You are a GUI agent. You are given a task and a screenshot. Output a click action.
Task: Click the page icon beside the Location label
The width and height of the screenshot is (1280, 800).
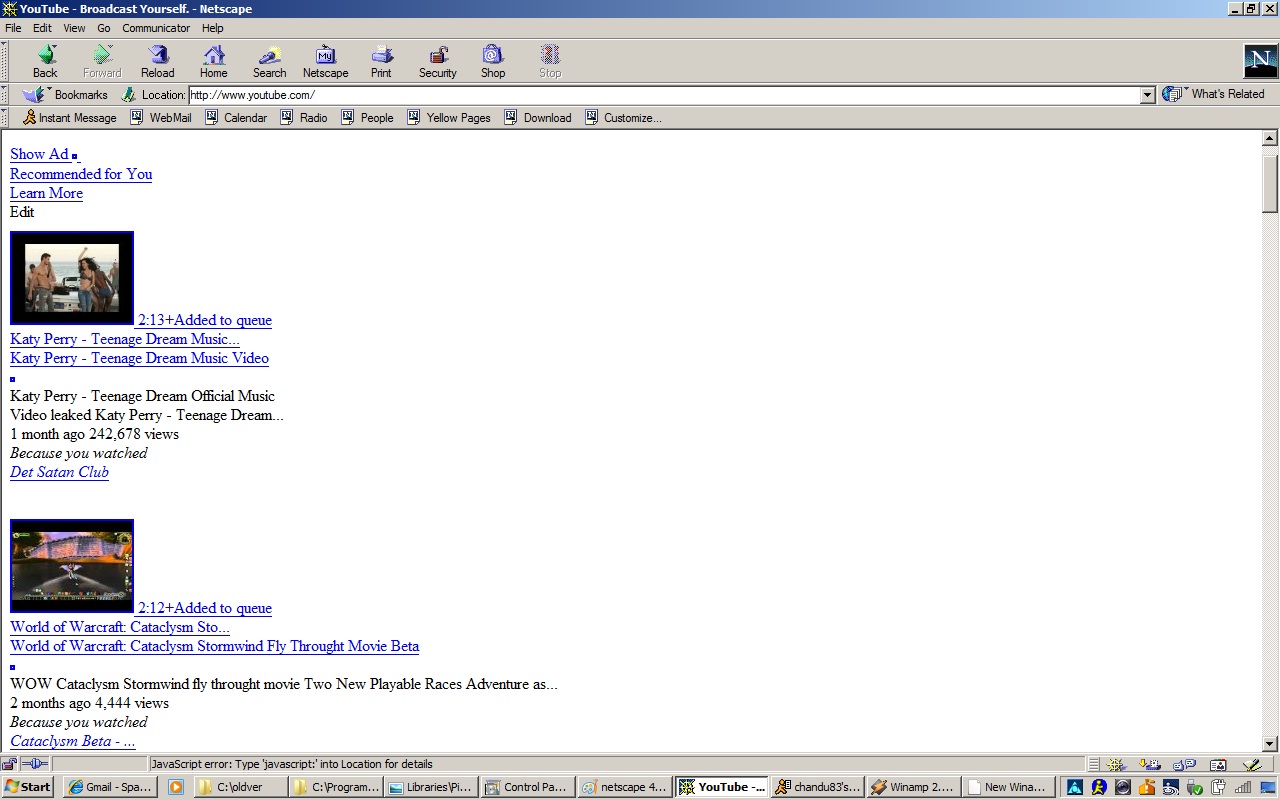tap(129, 95)
